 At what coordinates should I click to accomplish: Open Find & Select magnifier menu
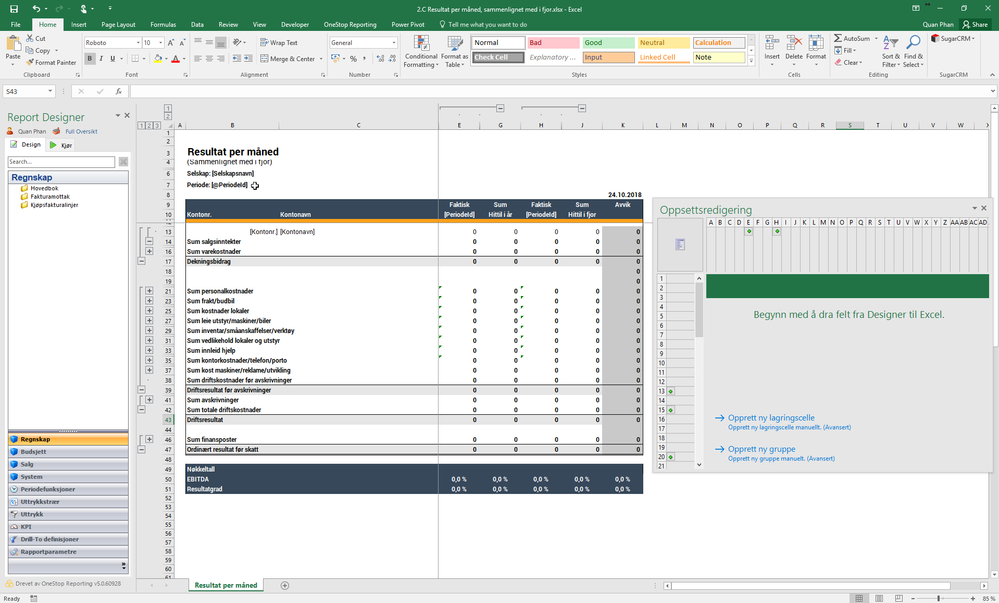tap(913, 52)
